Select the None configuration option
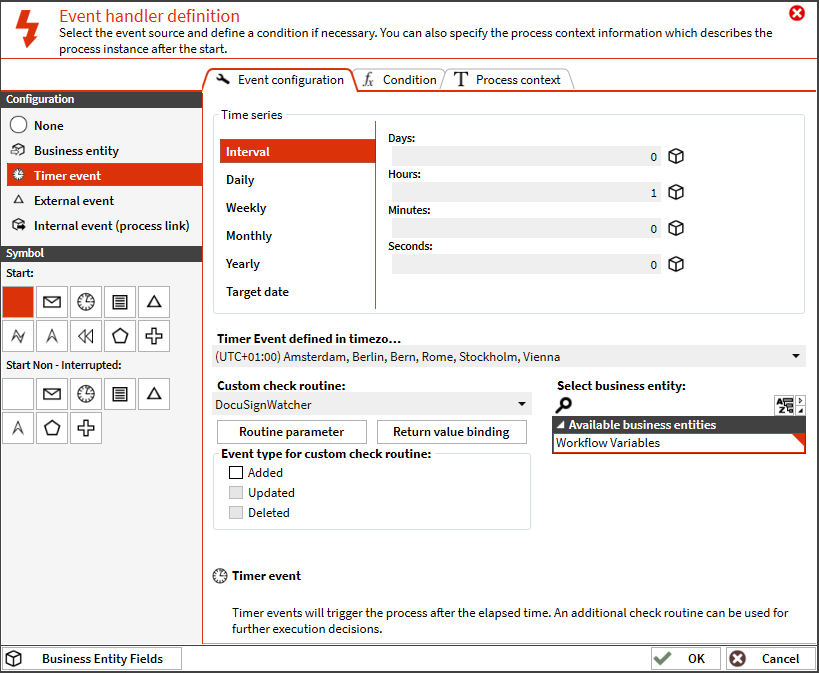Viewport: 819px width, 673px height. click(x=48, y=126)
